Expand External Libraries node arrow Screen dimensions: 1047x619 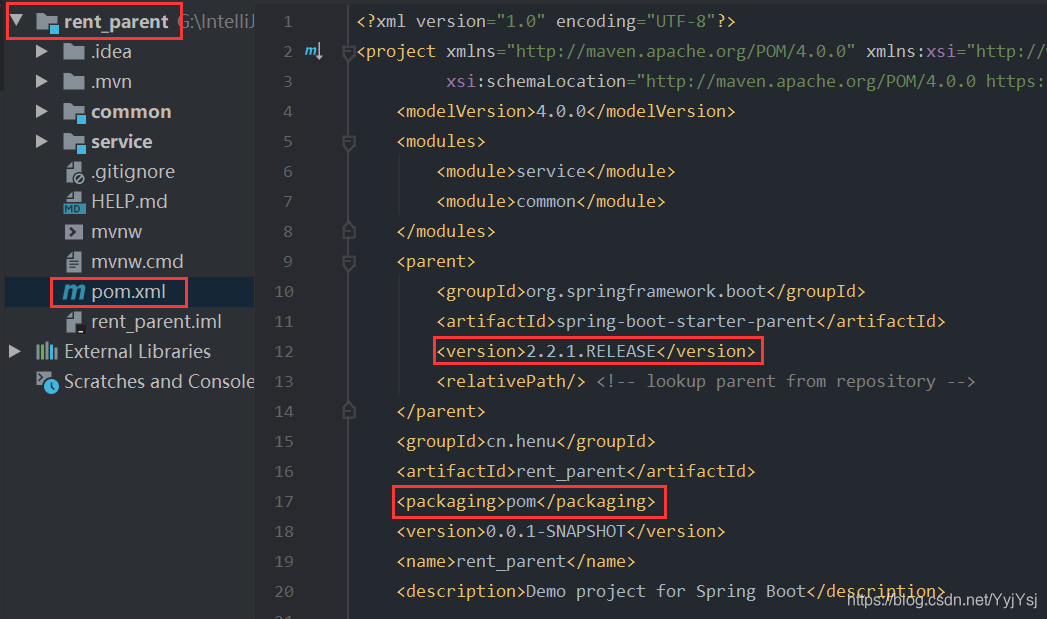point(15,351)
